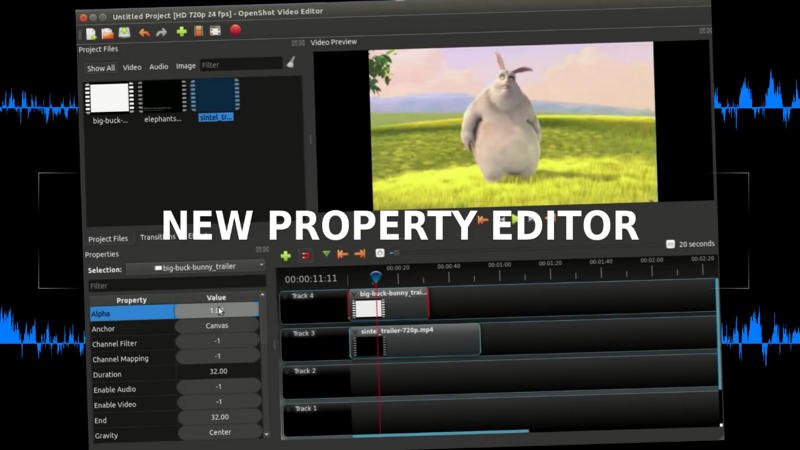This screenshot has height=450, width=800.
Task: Toggle the snapping magnet icon
Action: (306, 255)
